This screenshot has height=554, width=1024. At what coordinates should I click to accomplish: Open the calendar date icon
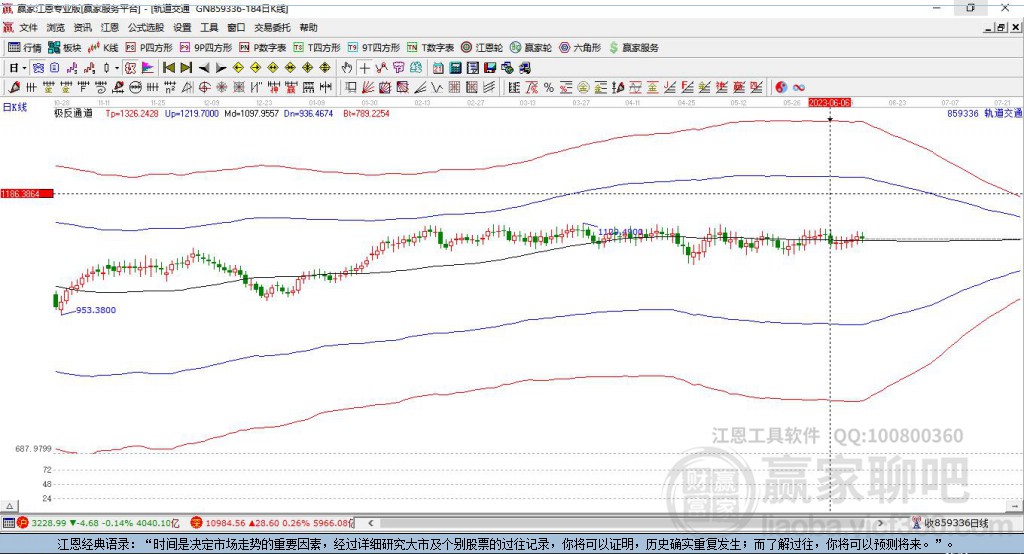tap(438, 68)
